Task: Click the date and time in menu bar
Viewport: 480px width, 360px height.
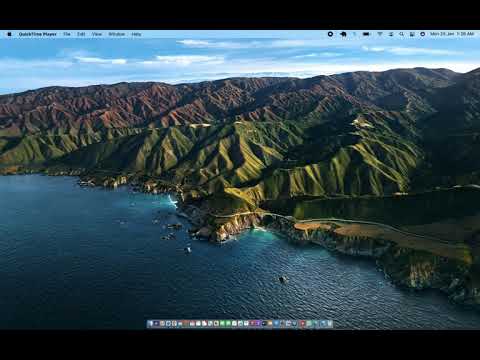Action: pyautogui.click(x=452, y=34)
